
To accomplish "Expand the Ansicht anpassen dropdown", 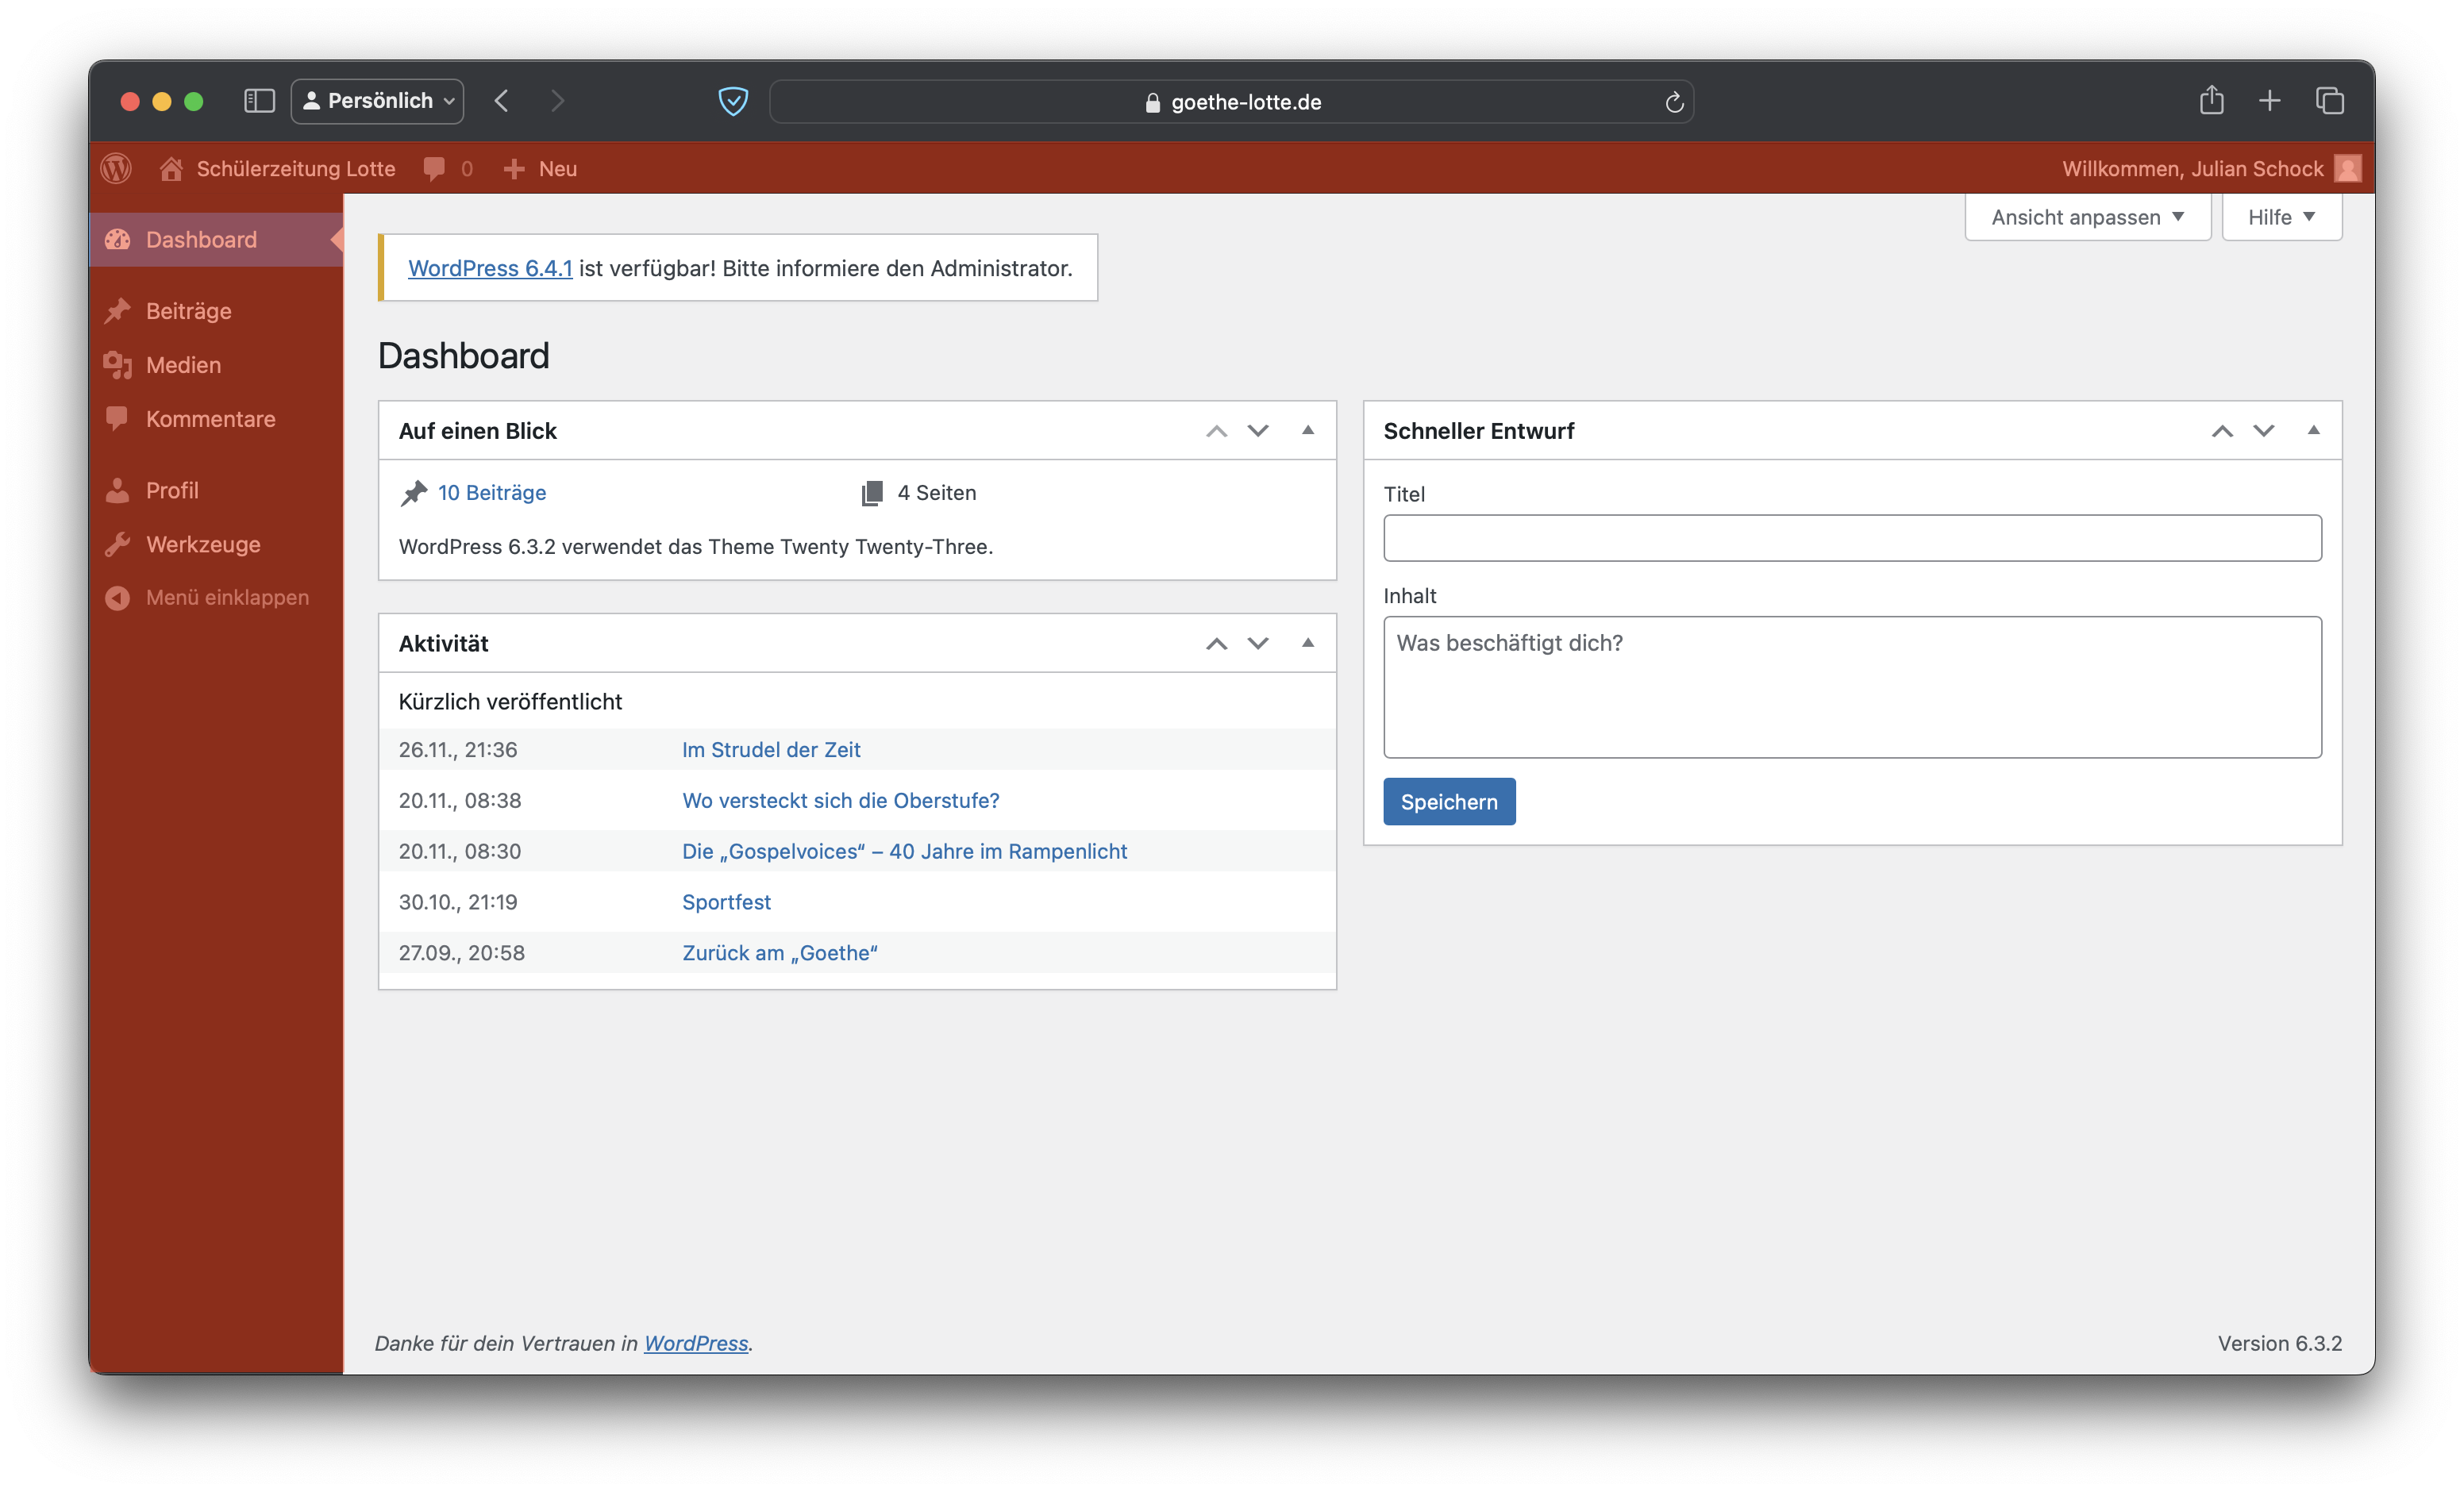I will pyautogui.click(x=2086, y=217).
